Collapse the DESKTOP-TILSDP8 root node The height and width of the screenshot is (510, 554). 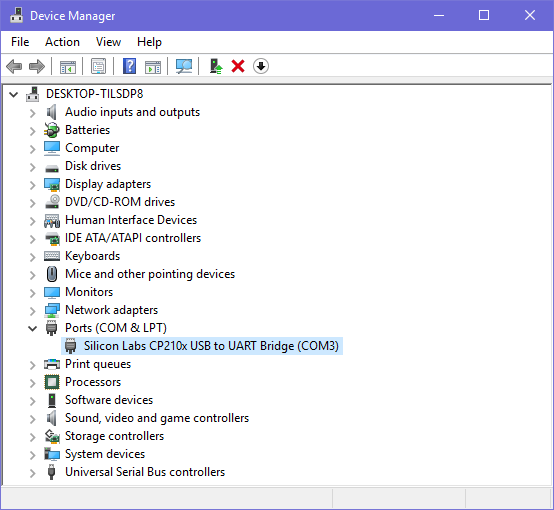click(13, 94)
